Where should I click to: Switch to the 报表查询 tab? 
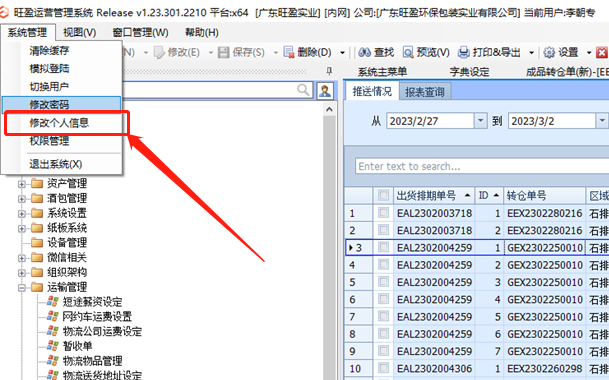[425, 92]
